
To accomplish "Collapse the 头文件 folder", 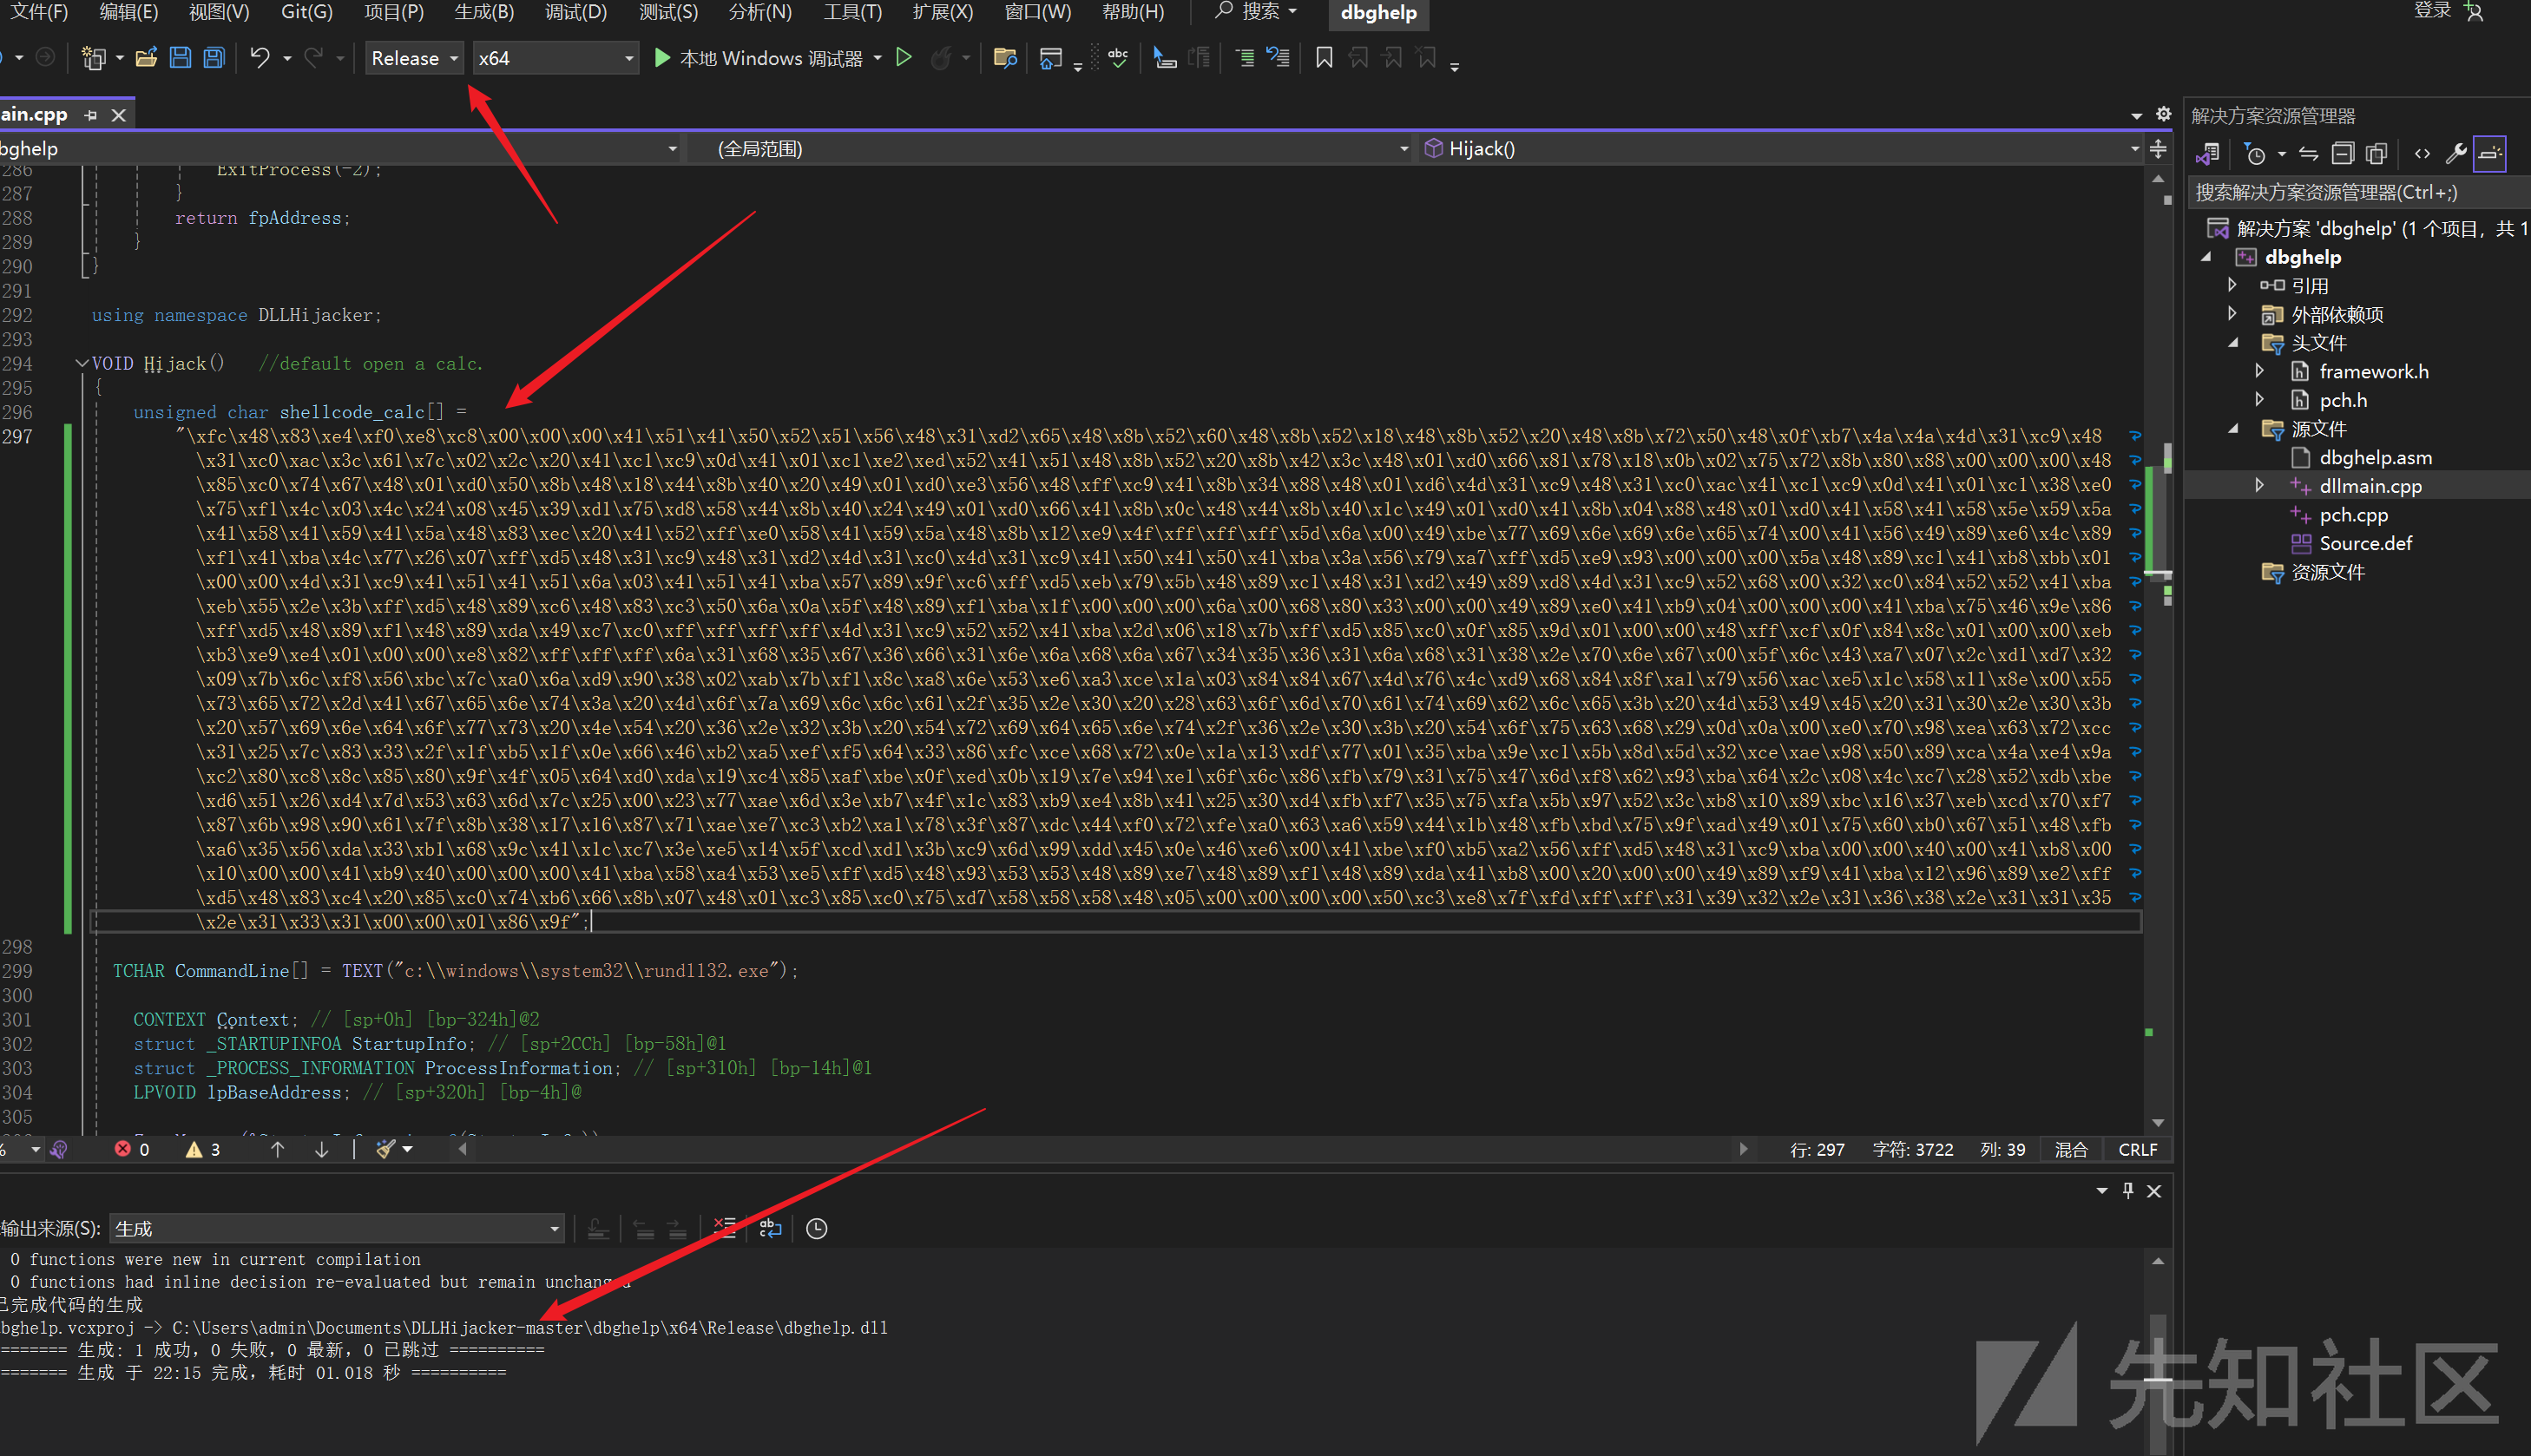I will coord(2232,342).
